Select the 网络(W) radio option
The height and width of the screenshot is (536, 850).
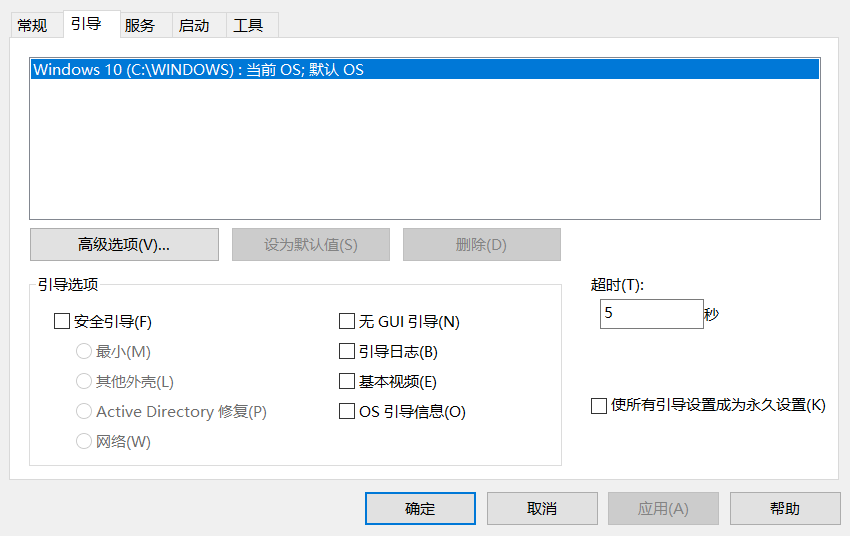83,441
